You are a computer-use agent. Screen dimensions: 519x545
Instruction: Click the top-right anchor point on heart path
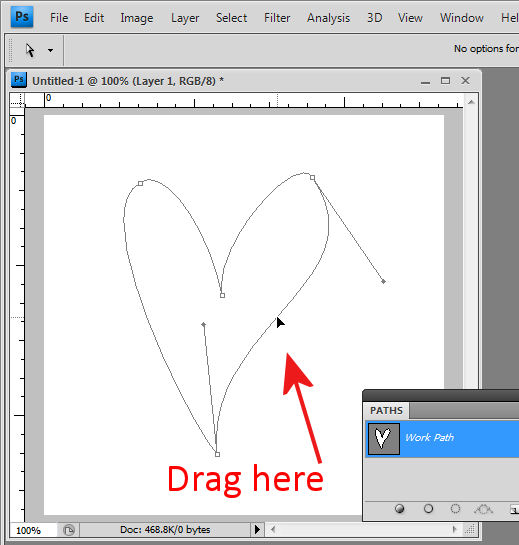[313, 178]
